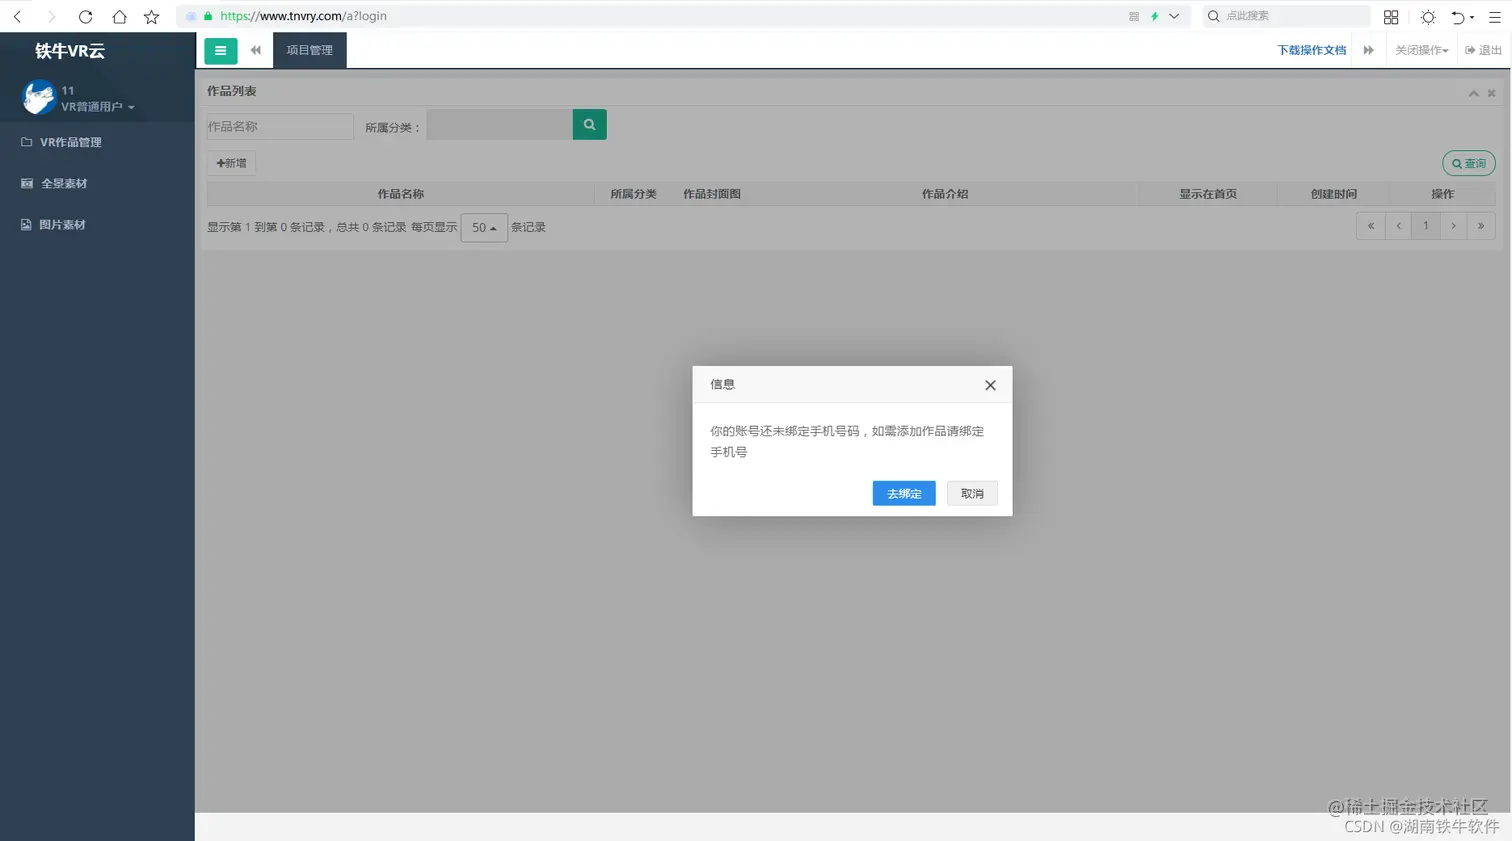Click the 去绑定 button in the dialog
The height and width of the screenshot is (841, 1512).
903,493
